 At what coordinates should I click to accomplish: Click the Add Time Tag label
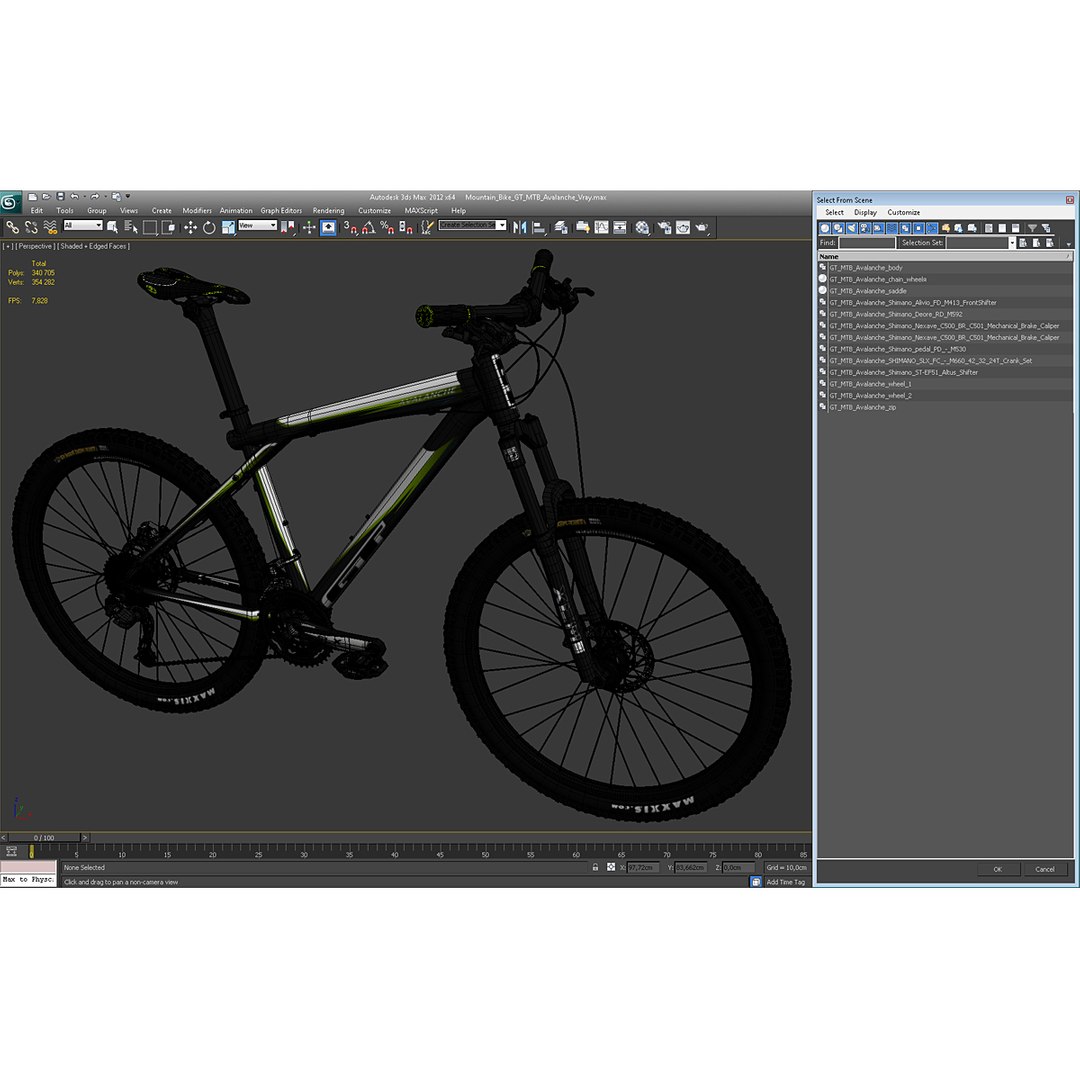(786, 882)
